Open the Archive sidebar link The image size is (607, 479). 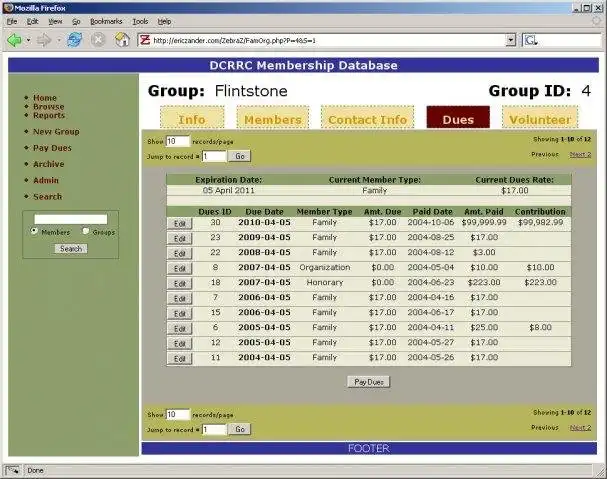[49, 164]
